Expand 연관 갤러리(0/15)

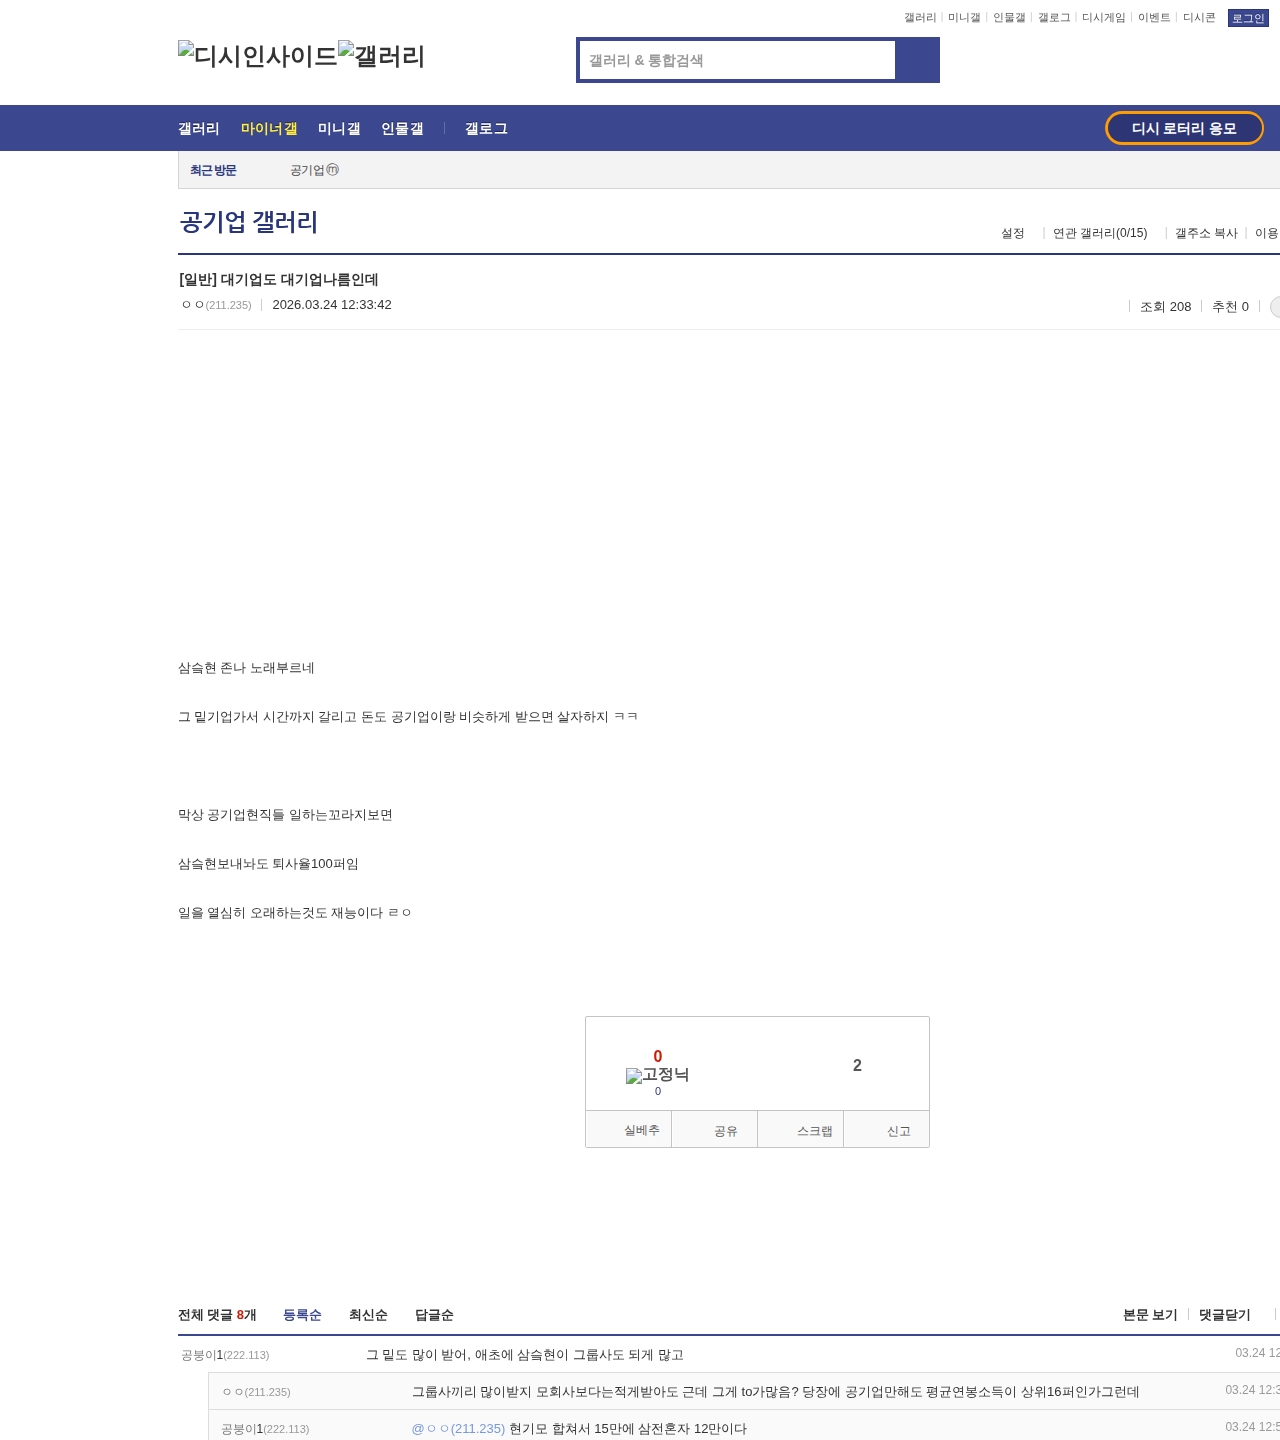click(1100, 233)
